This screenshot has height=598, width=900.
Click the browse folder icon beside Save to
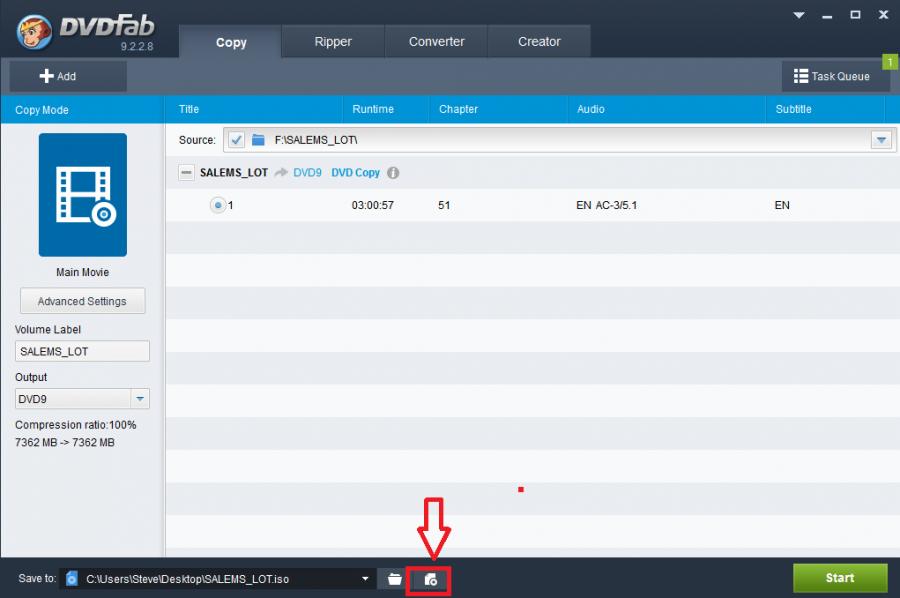[394, 579]
